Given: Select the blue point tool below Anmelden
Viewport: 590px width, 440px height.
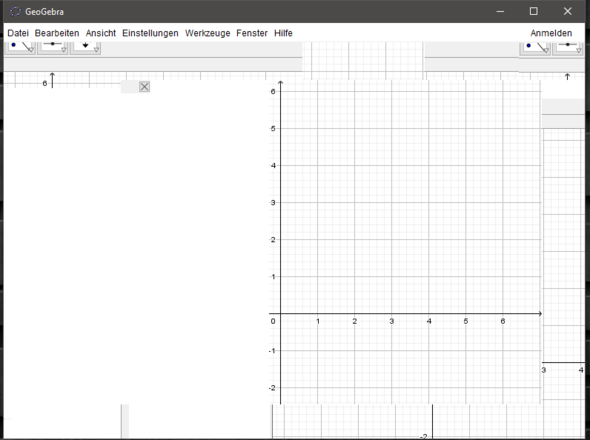Looking at the screenshot, I should click(x=535, y=48).
